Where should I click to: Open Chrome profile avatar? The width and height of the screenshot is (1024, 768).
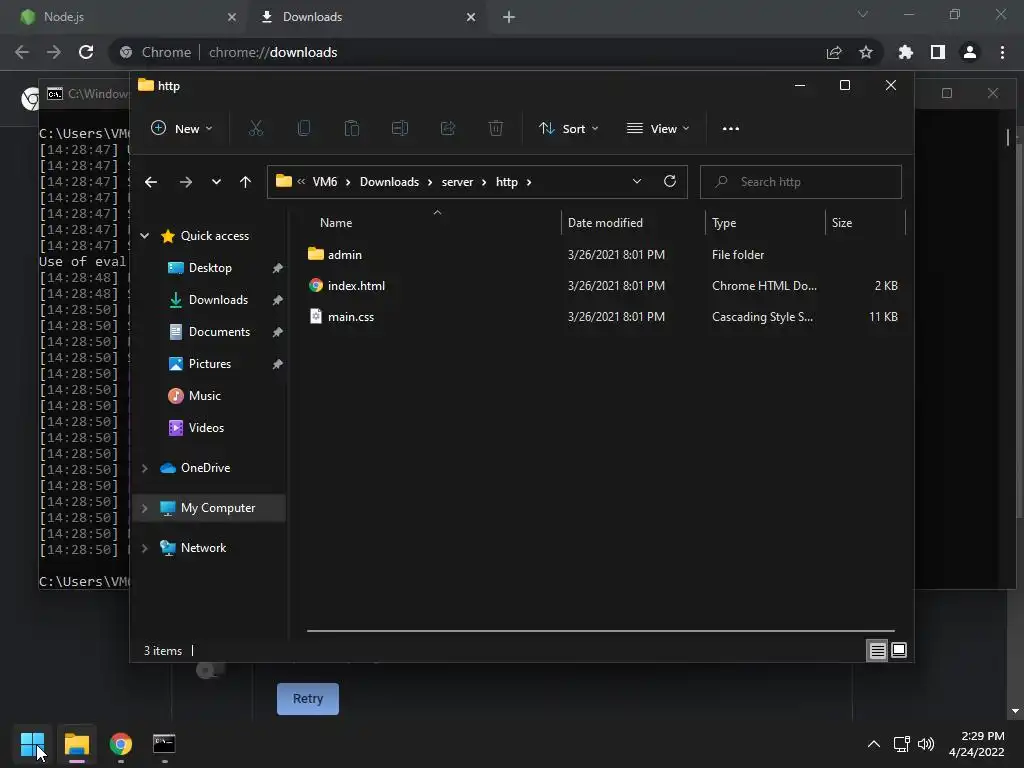[x=970, y=52]
